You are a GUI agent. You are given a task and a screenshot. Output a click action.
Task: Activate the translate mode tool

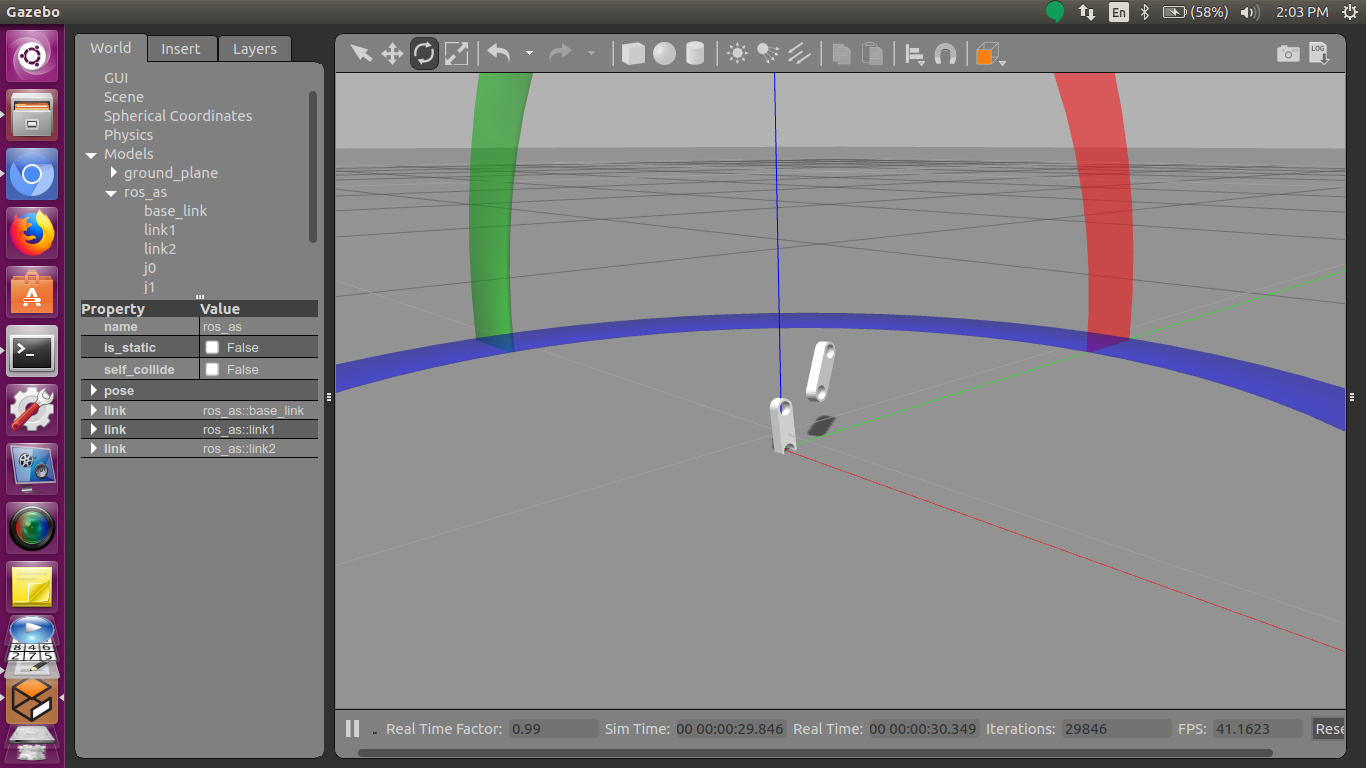tap(392, 53)
